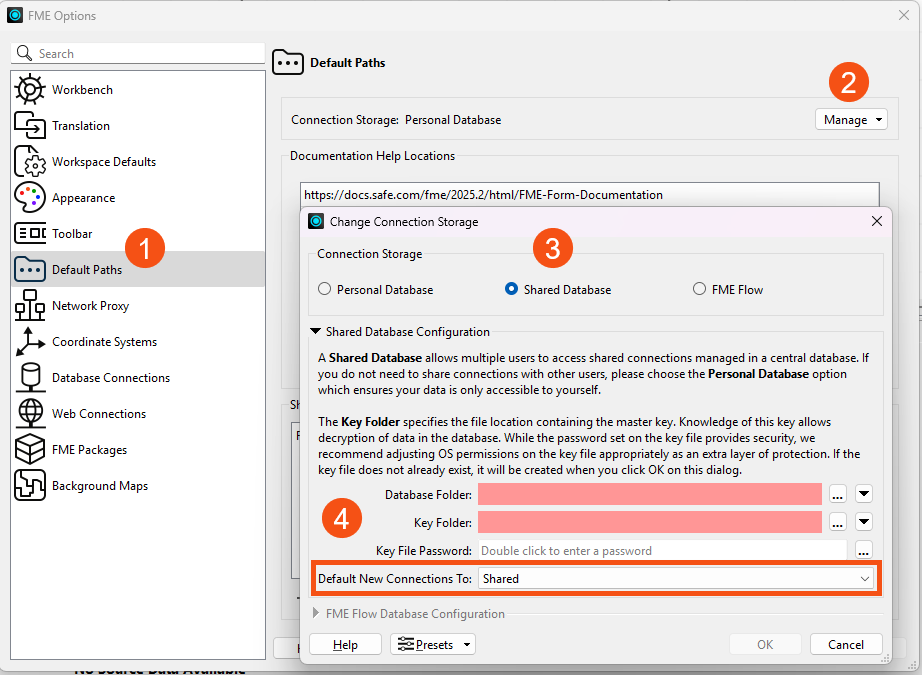This screenshot has height=675, width=922.
Task: Select Shared Database radio button
Action: click(512, 289)
